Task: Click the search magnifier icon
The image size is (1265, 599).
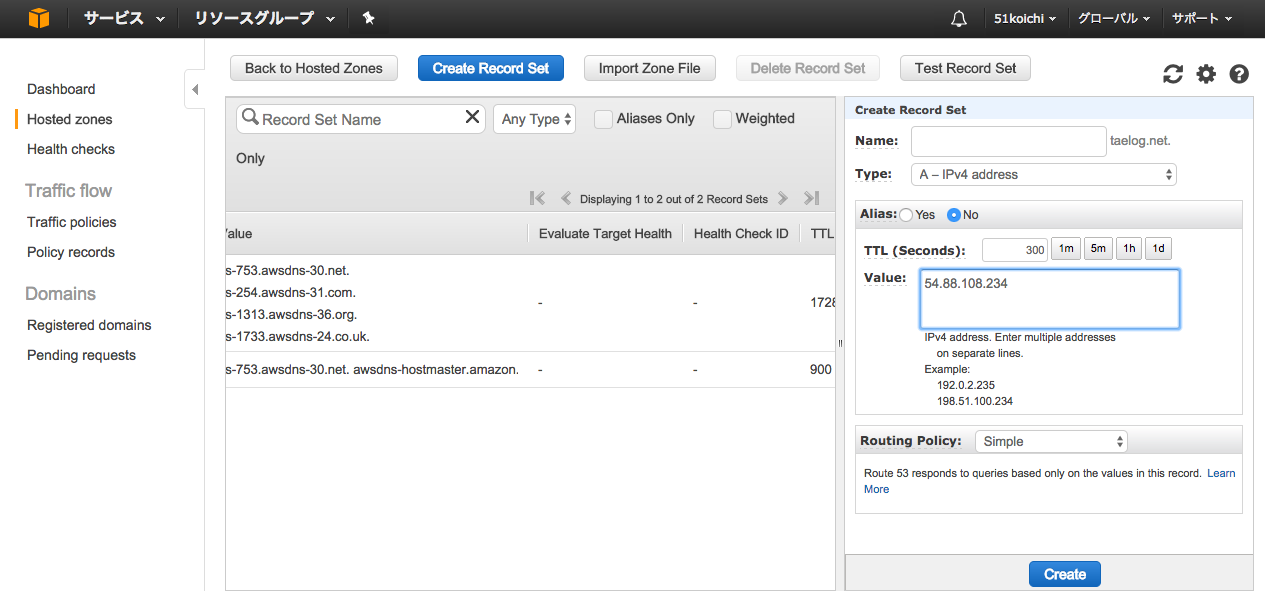Action: pos(250,118)
